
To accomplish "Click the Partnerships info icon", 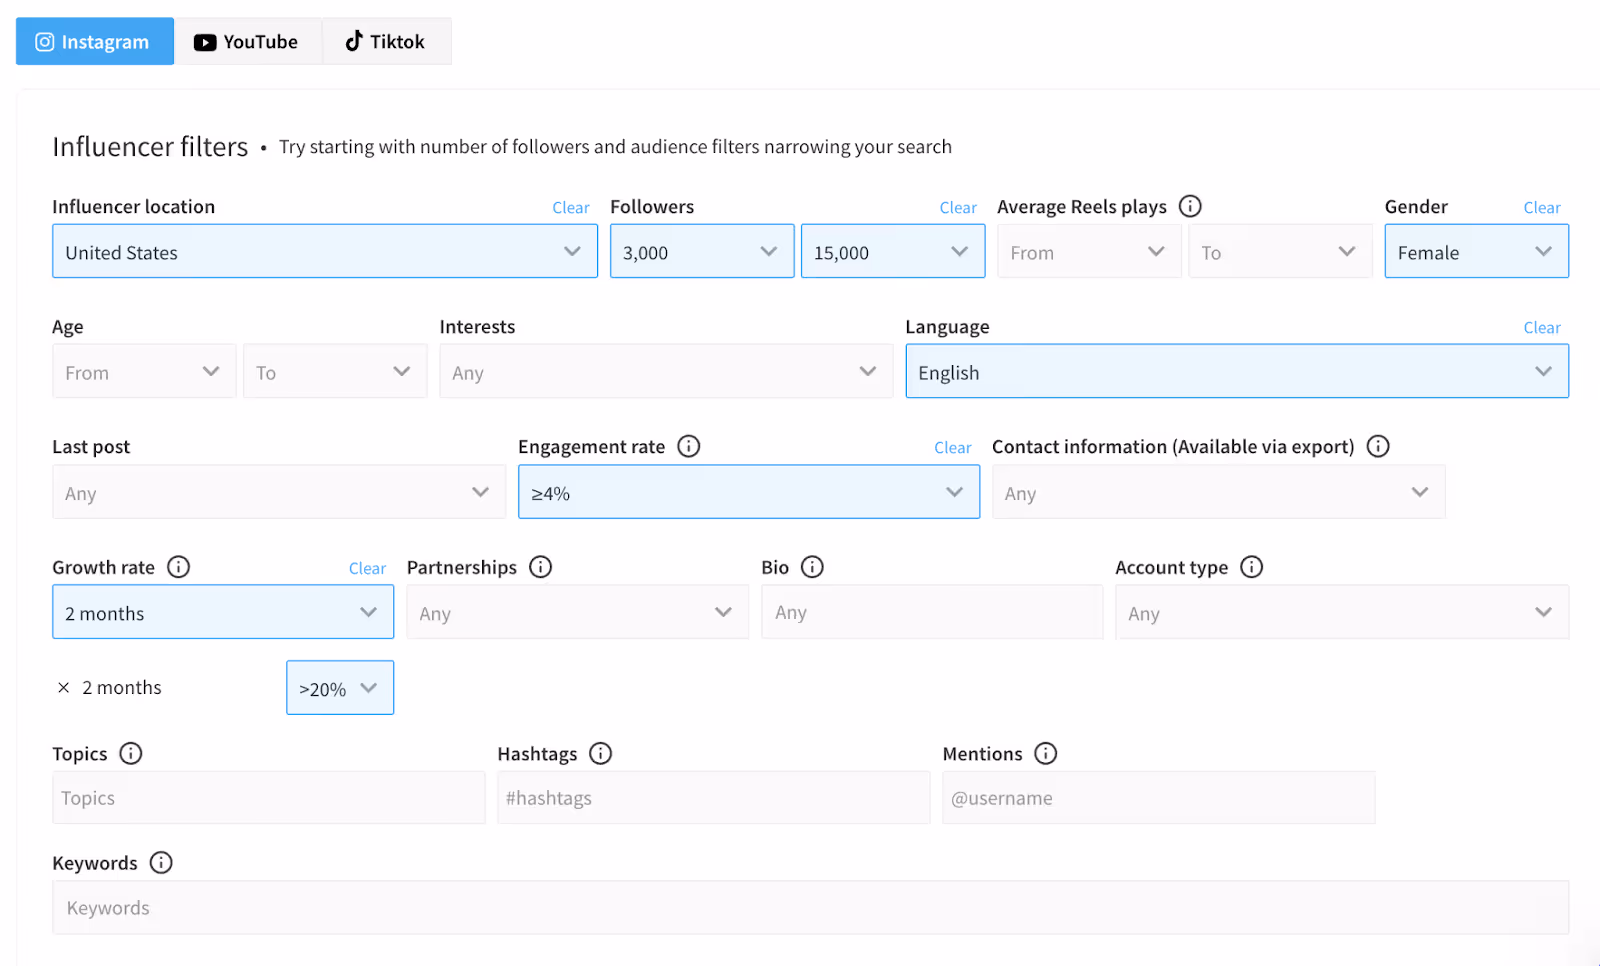I will click(541, 567).
